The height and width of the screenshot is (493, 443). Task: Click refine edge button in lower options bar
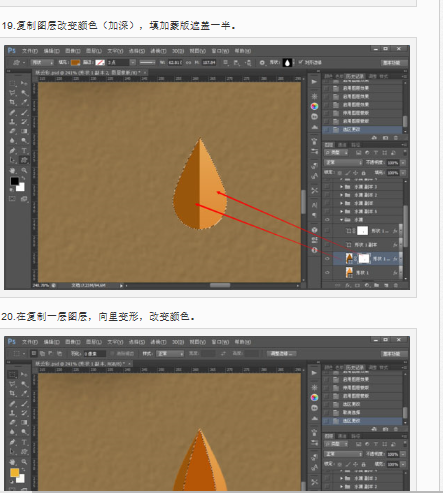pos(282,353)
